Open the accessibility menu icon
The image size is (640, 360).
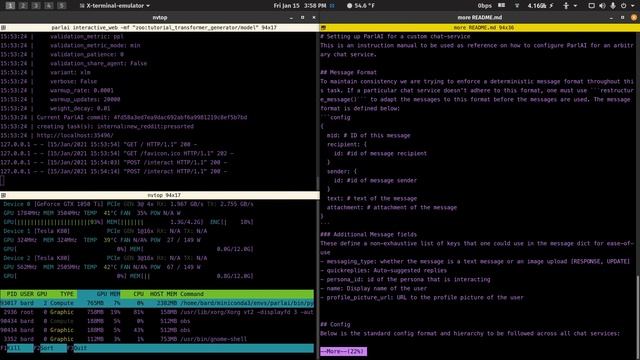pyautogui.click(x=566, y=6)
